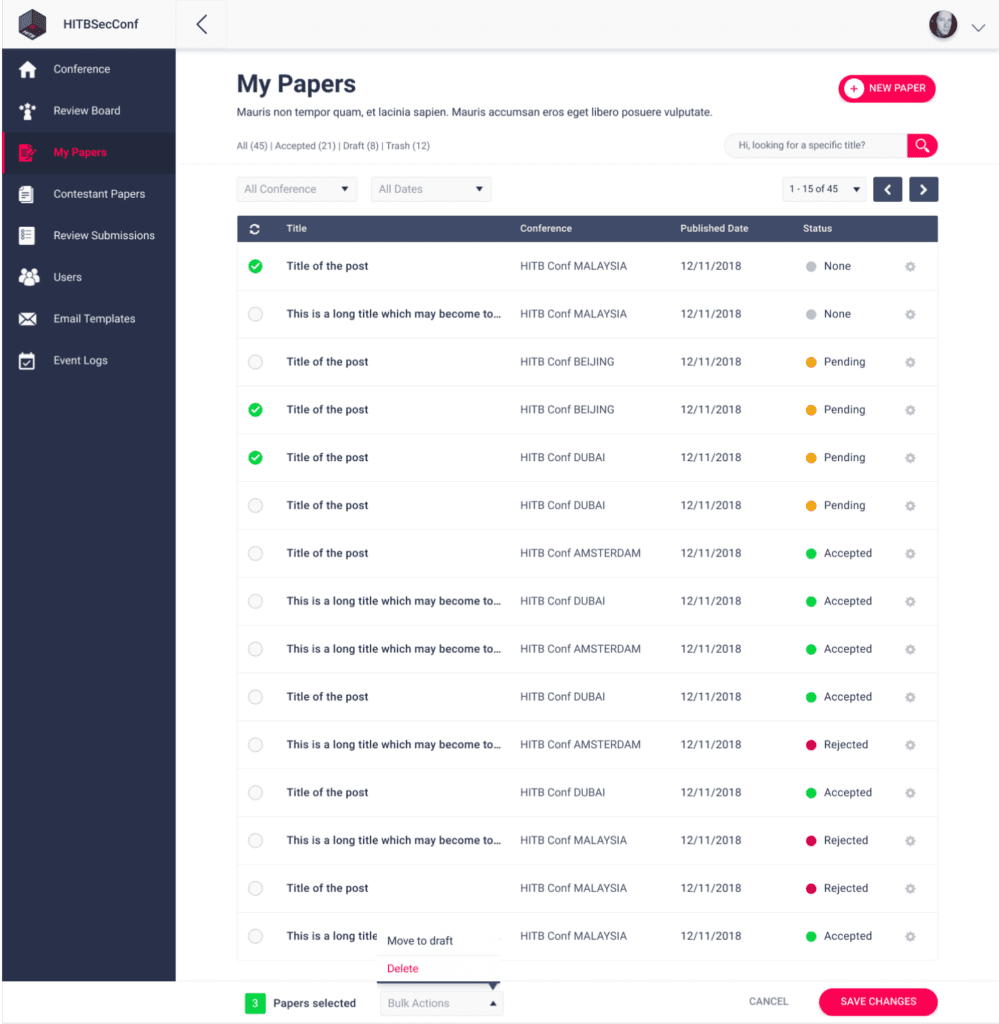Select the paper for HITB Conf AMSTERDAM with Accepted status
This screenshot has height=1024, width=999.
click(255, 553)
